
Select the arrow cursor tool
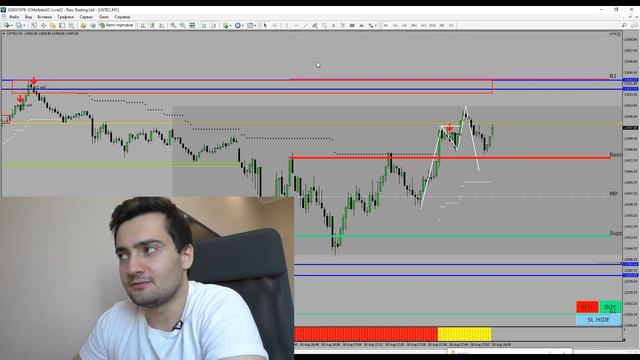pos(265,25)
